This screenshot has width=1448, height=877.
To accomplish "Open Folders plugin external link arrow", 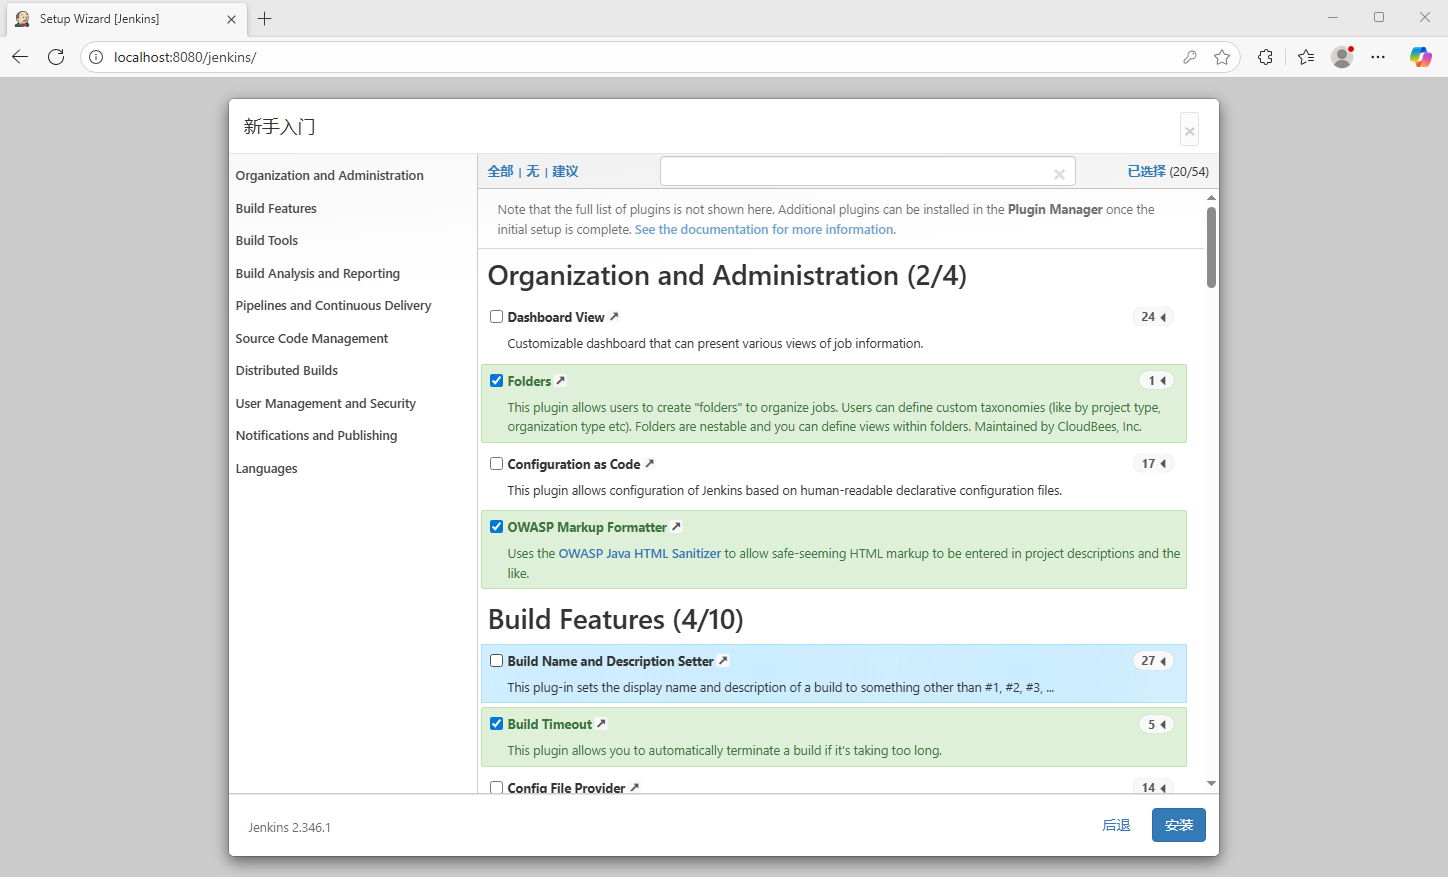I will click(561, 381).
